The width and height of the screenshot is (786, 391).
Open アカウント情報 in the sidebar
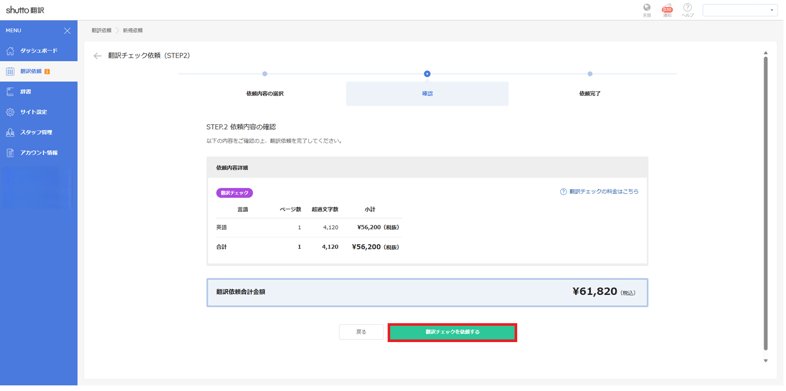click(39, 153)
